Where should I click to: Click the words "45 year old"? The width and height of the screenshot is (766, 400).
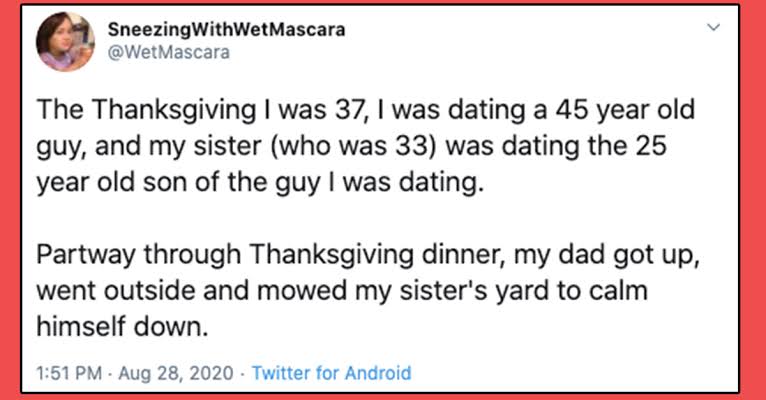pos(625,111)
